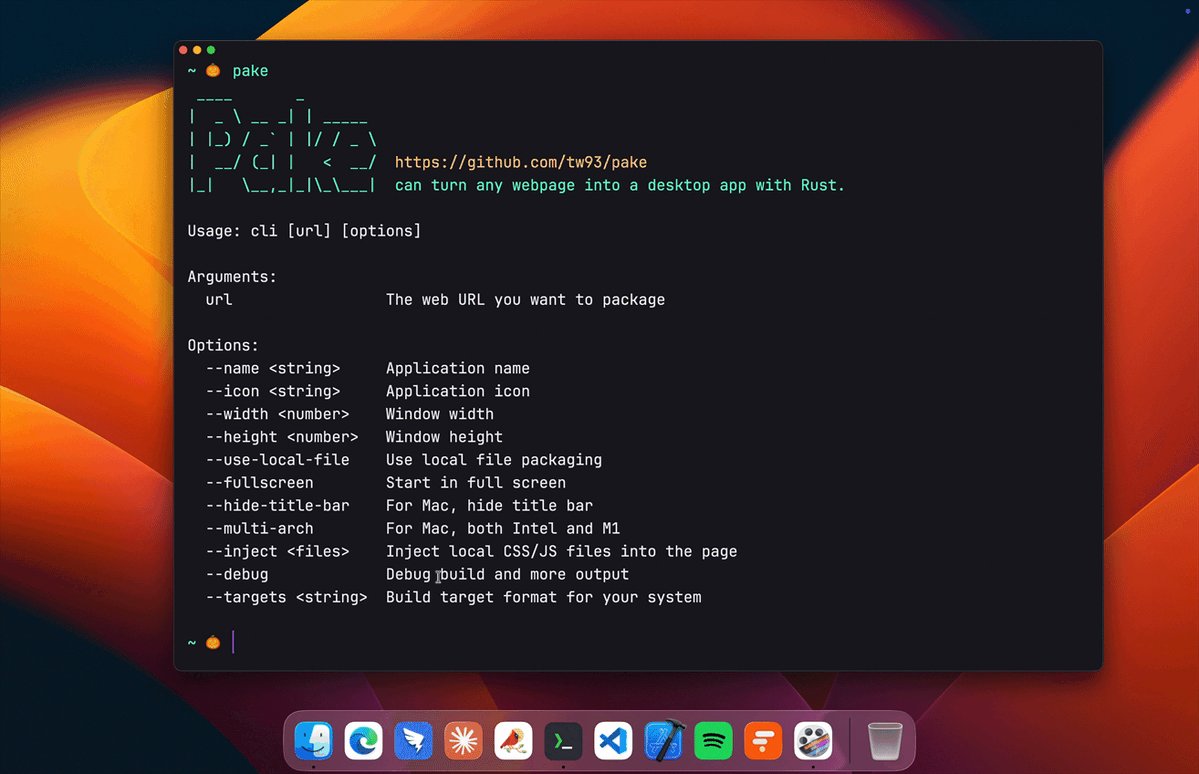Click the typed "pake" command on first line
1199x774 pixels.
(250, 71)
